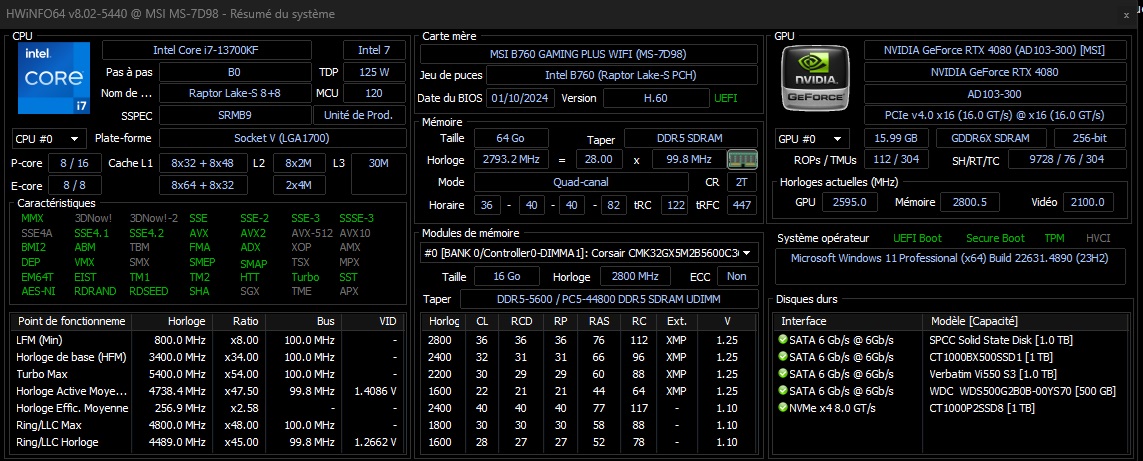Click the Intel Core i7 logo
This screenshot has width=1143, height=461.
[53, 78]
